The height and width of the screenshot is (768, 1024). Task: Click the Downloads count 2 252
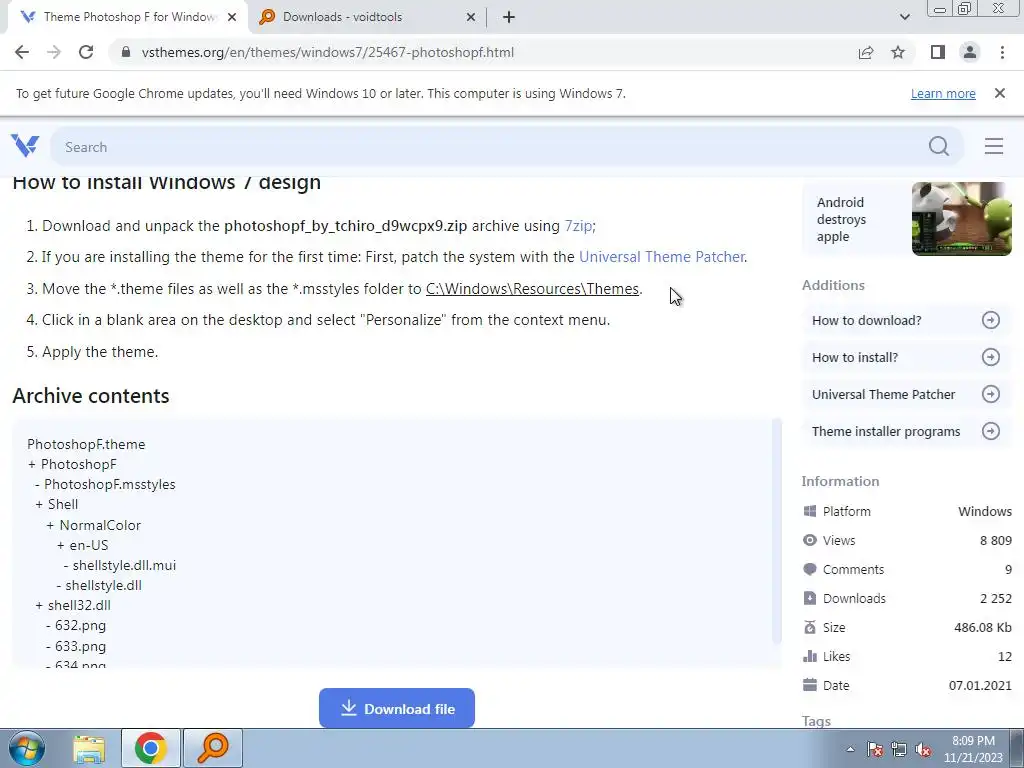coord(995,598)
